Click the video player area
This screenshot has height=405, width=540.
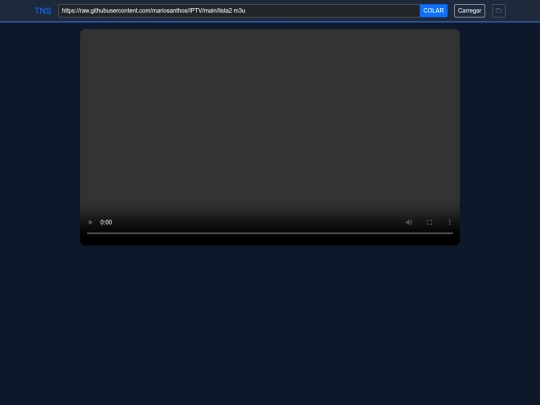click(270, 137)
